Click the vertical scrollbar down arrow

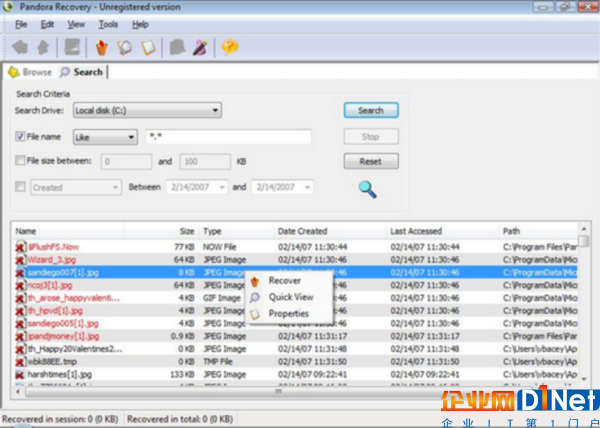(x=584, y=379)
